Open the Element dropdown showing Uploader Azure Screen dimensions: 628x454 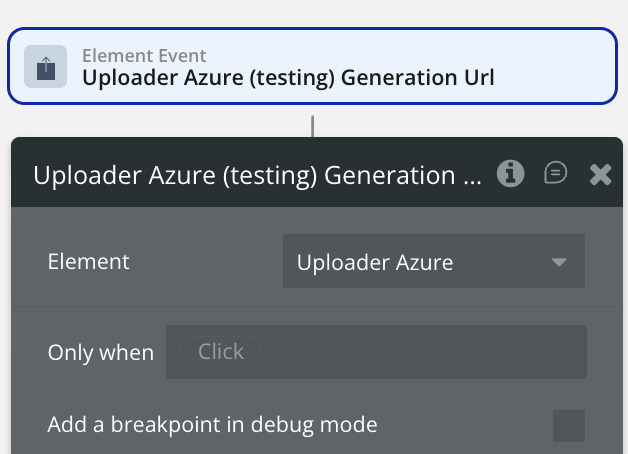point(420,262)
